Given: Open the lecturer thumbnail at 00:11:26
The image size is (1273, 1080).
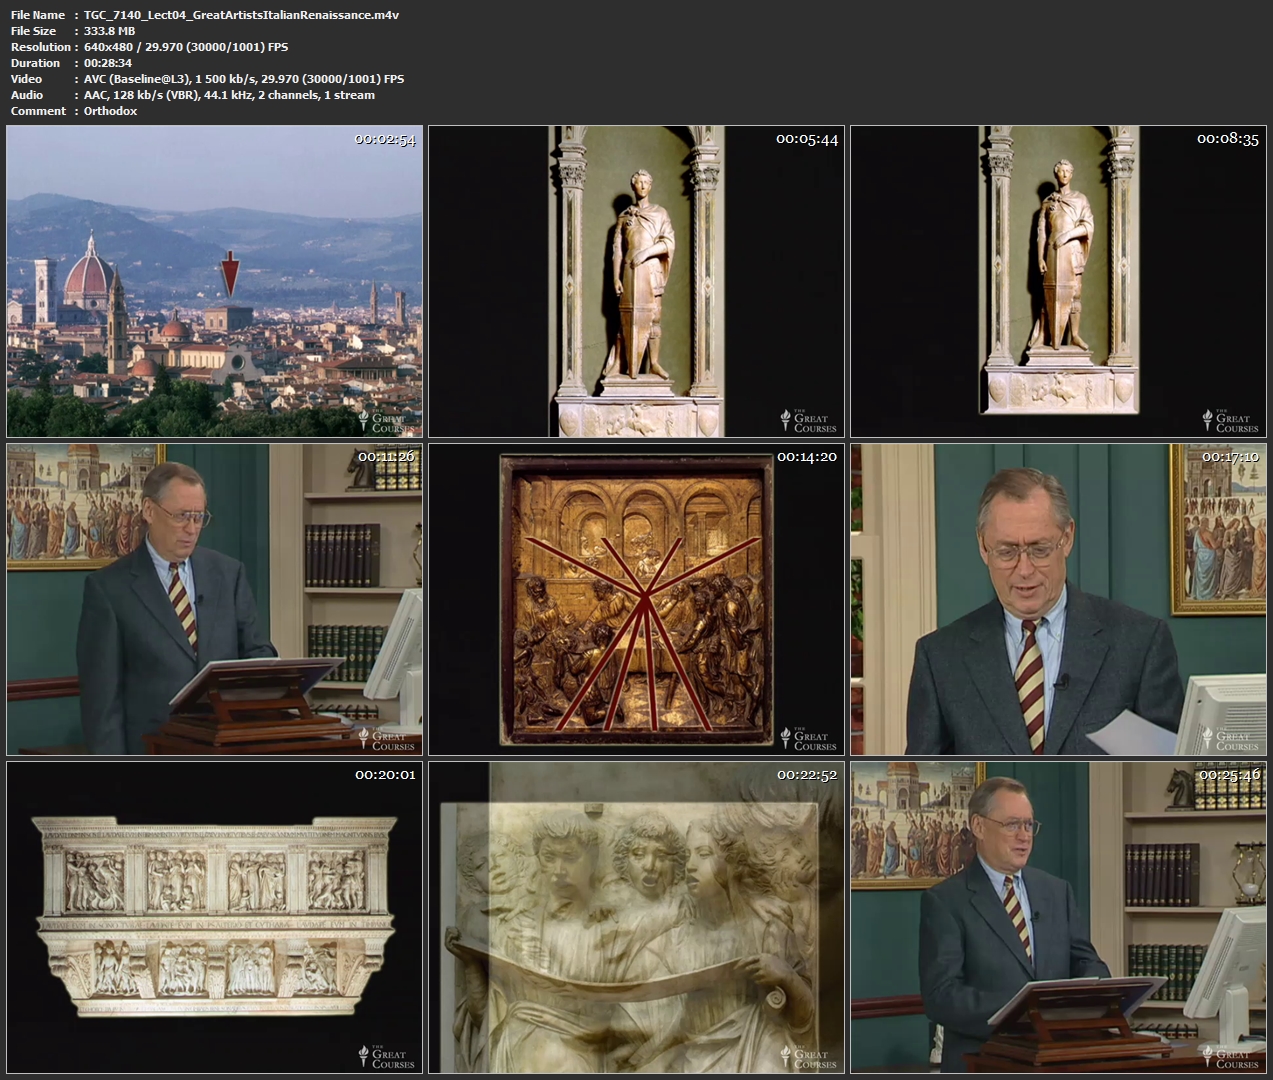Looking at the screenshot, I should [215, 599].
